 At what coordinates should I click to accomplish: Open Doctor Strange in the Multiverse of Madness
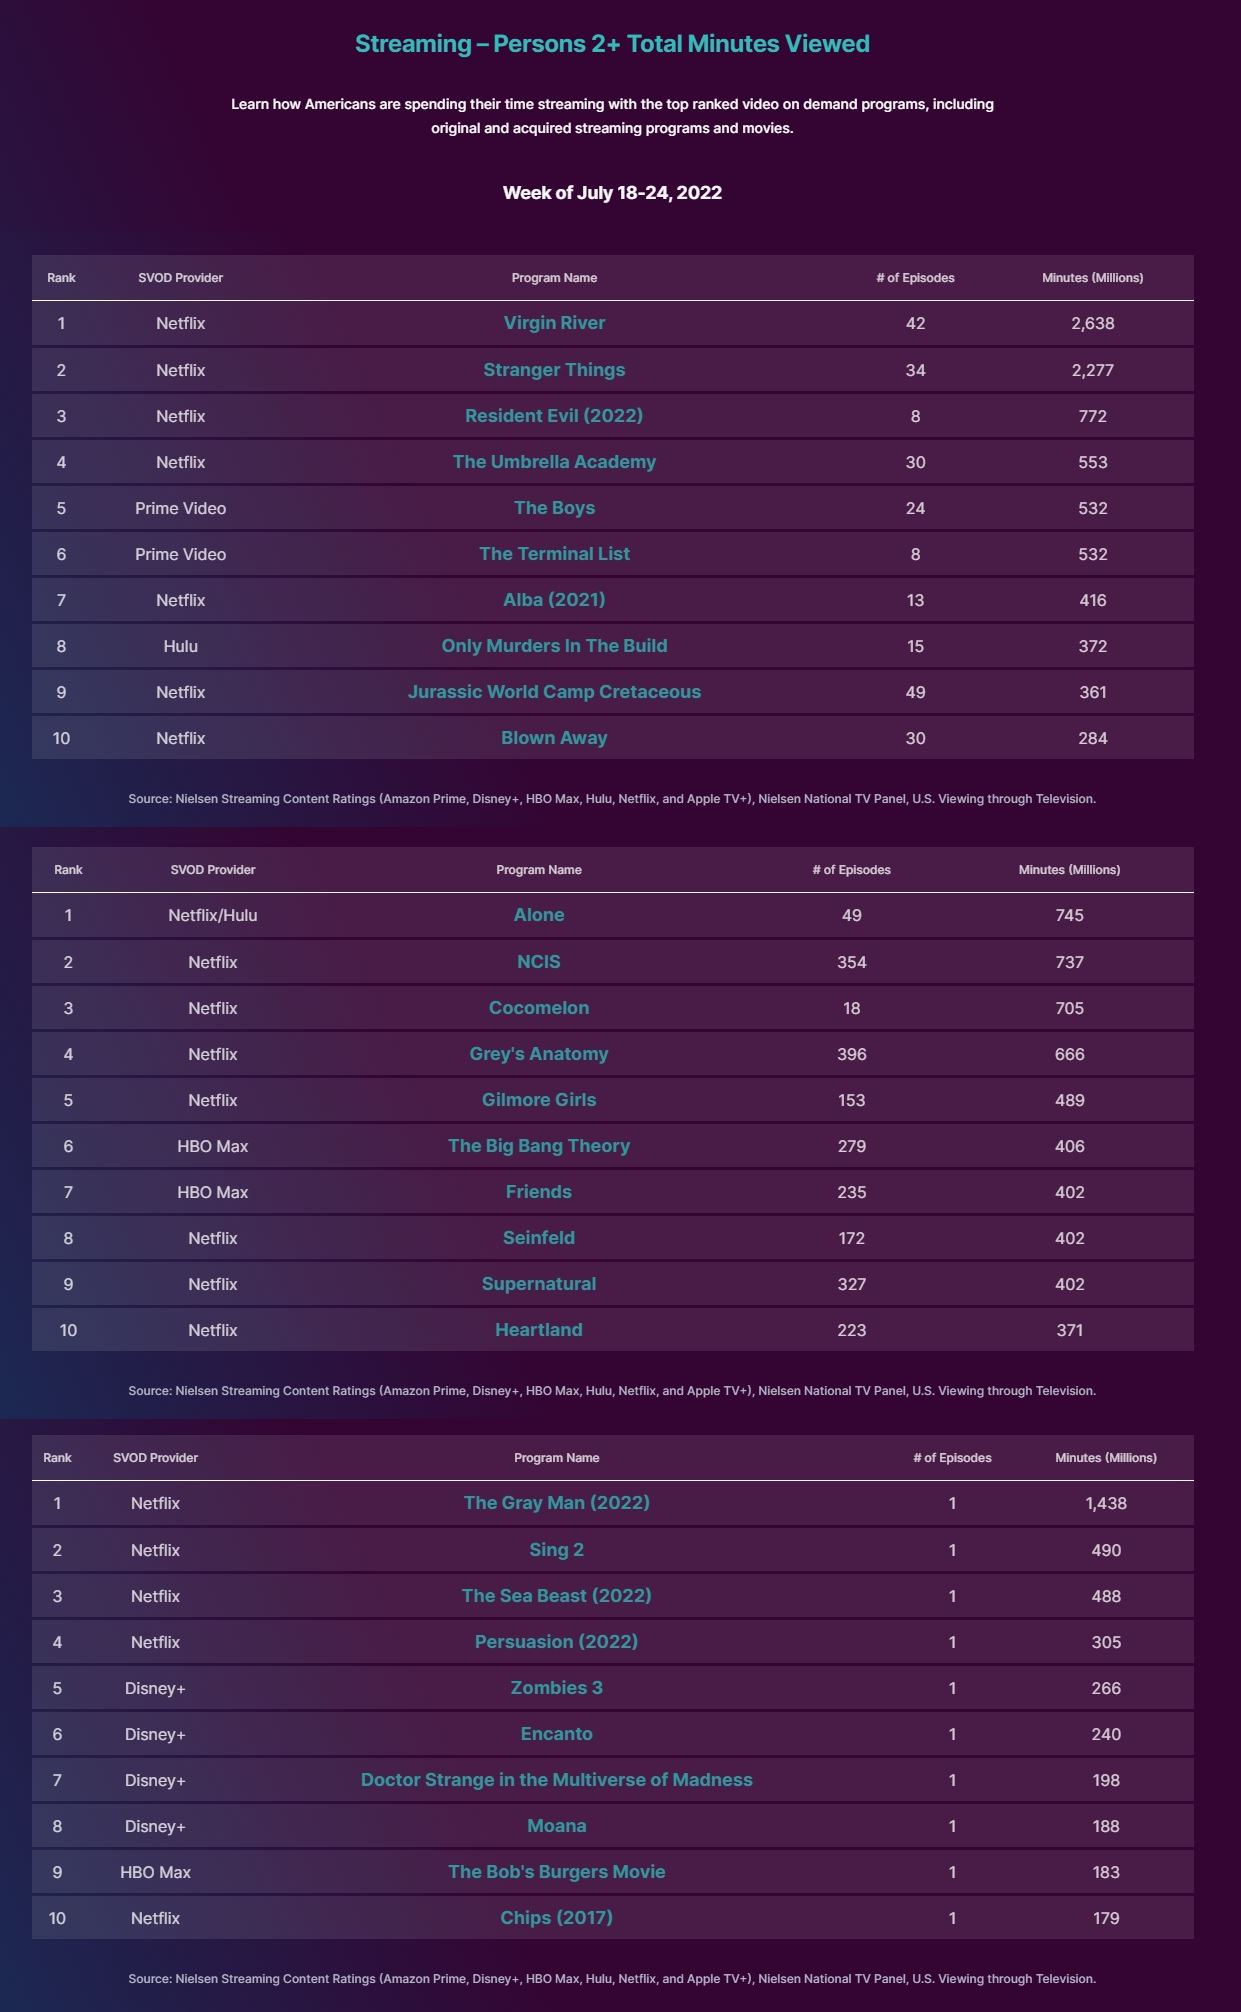coord(556,1780)
